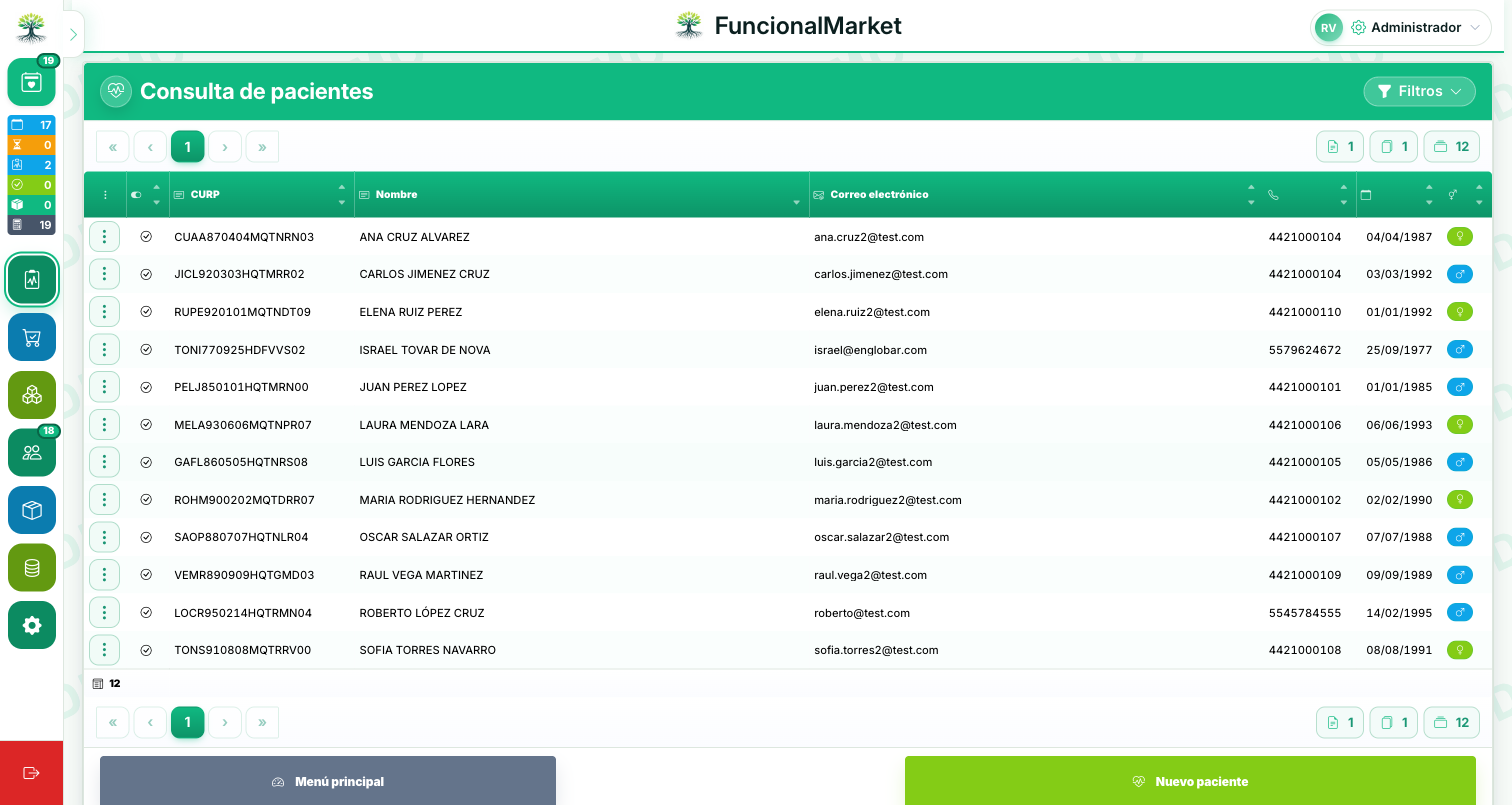Click the Correo electrónico column header label
Screen dimensions: 1512x805
pyautogui.click(x=879, y=195)
